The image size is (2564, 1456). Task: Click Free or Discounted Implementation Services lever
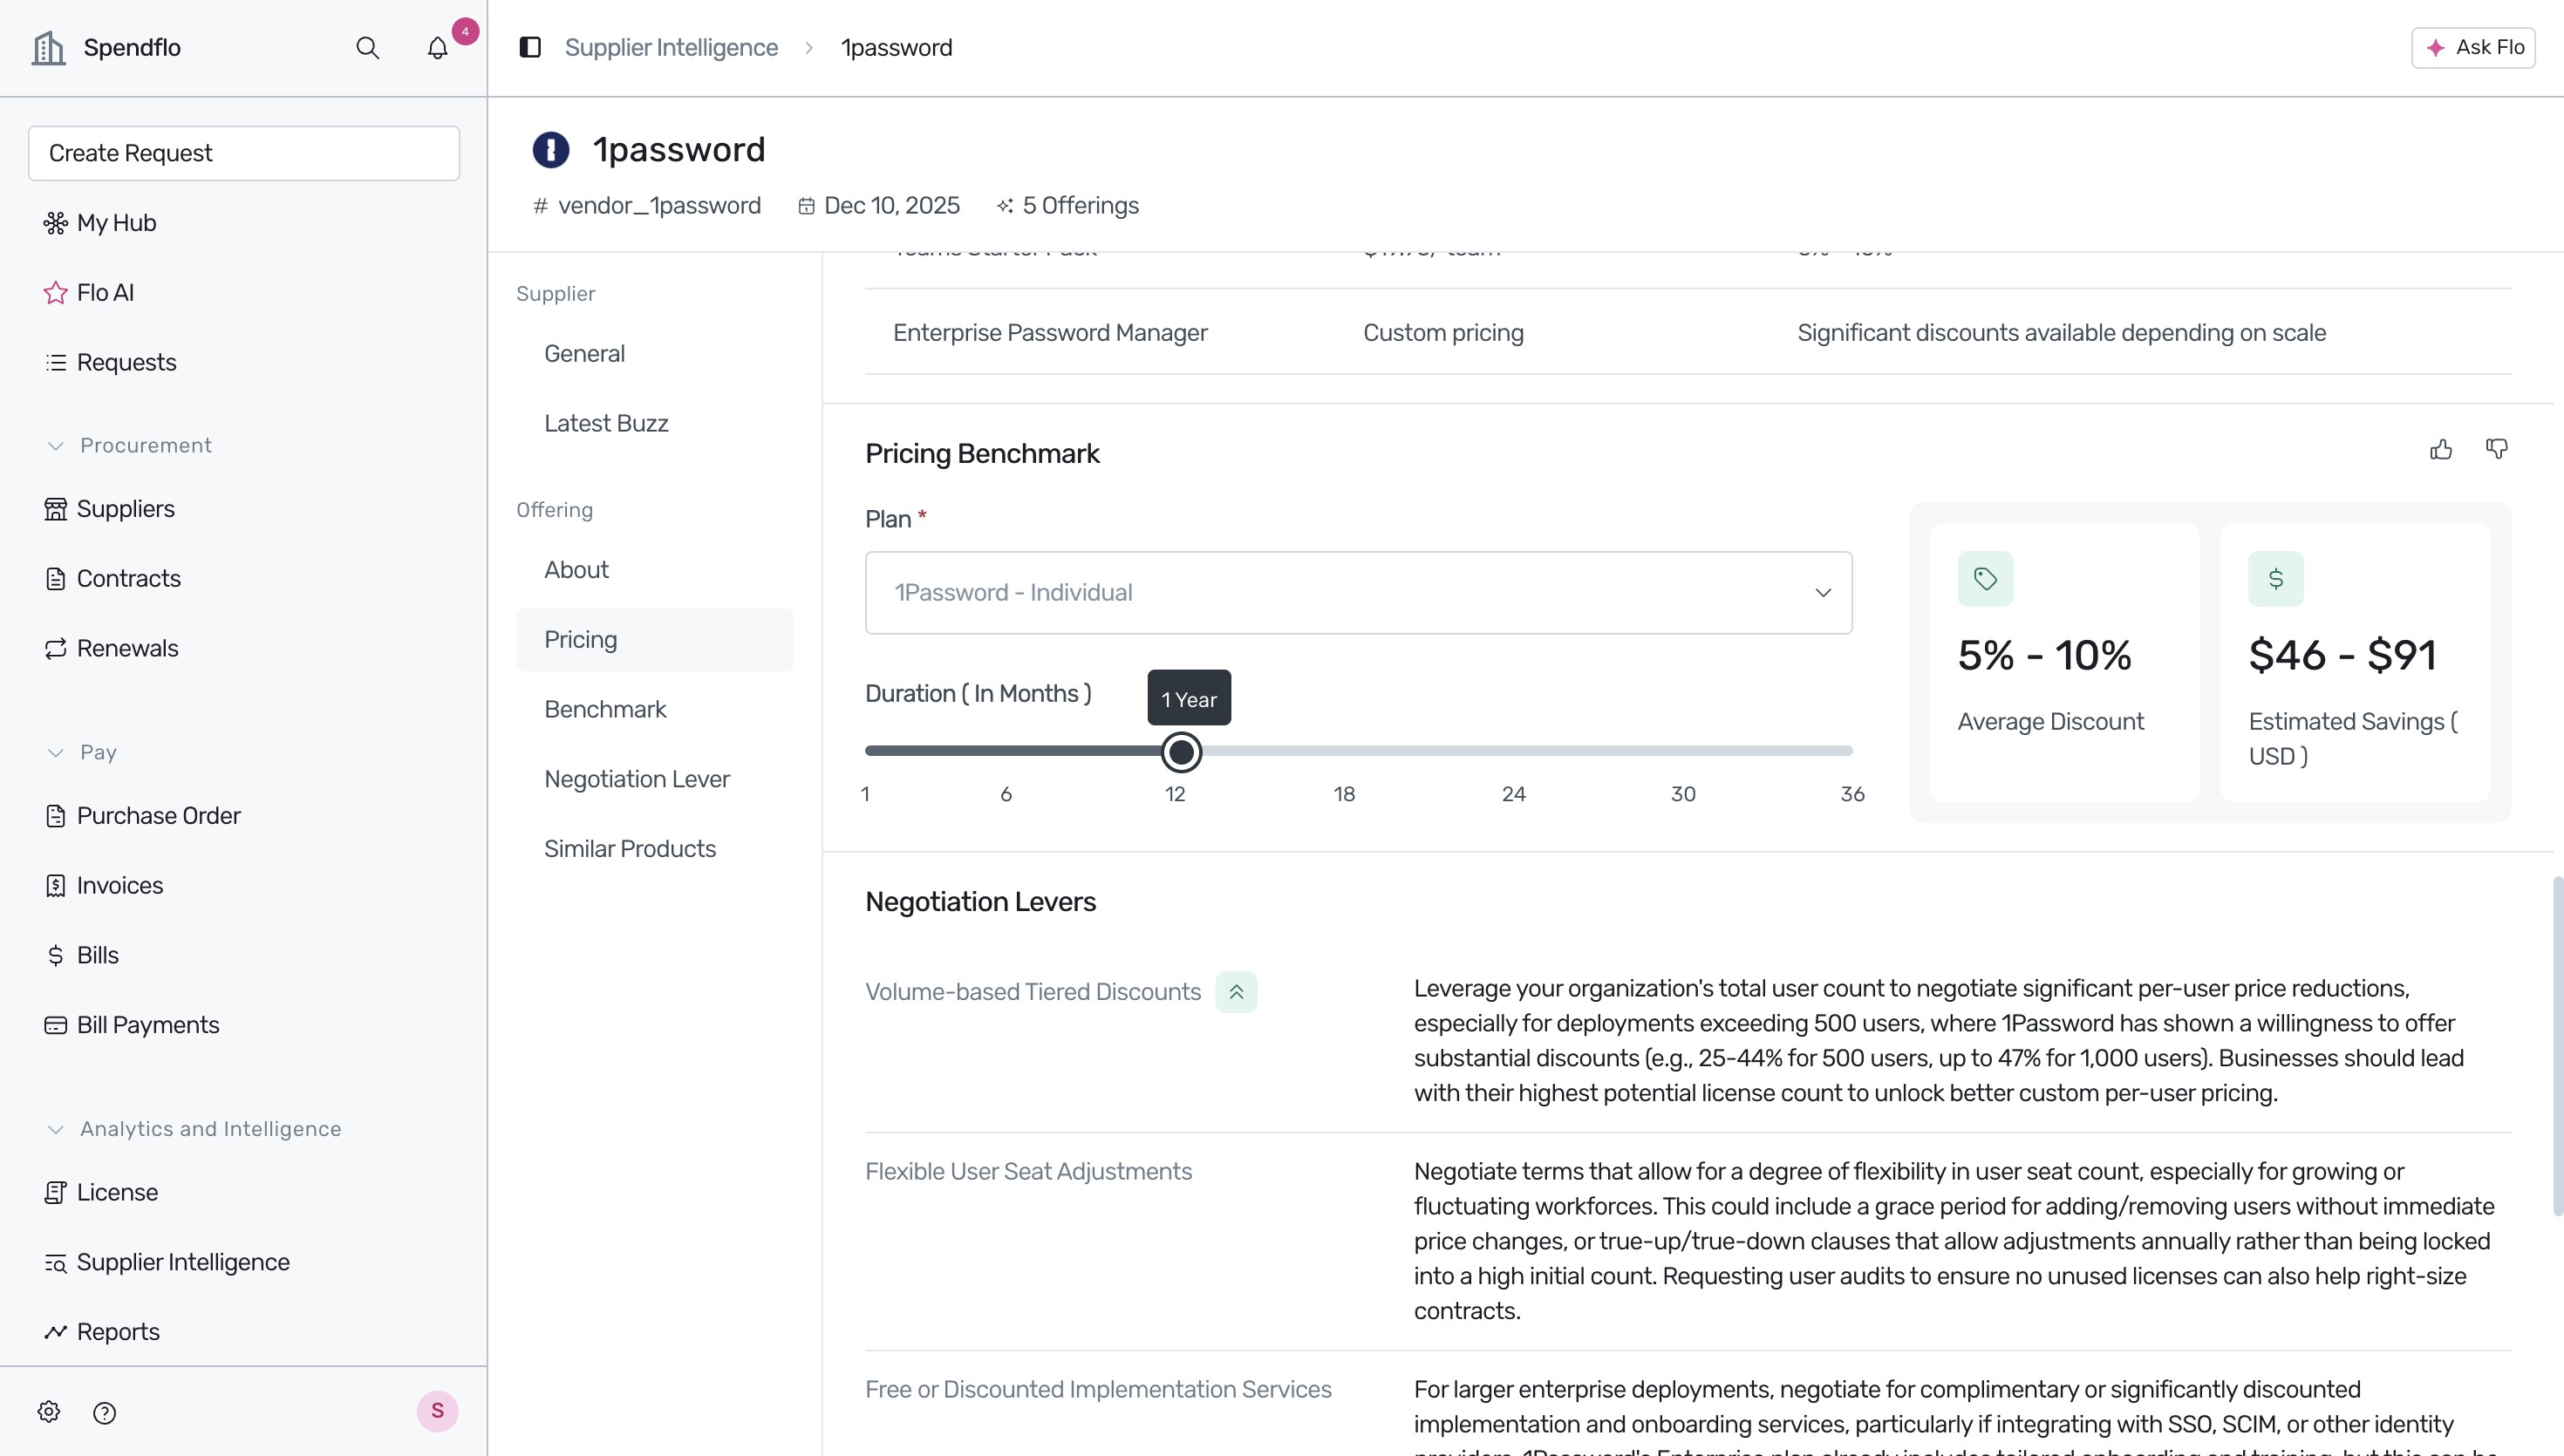(1098, 1389)
